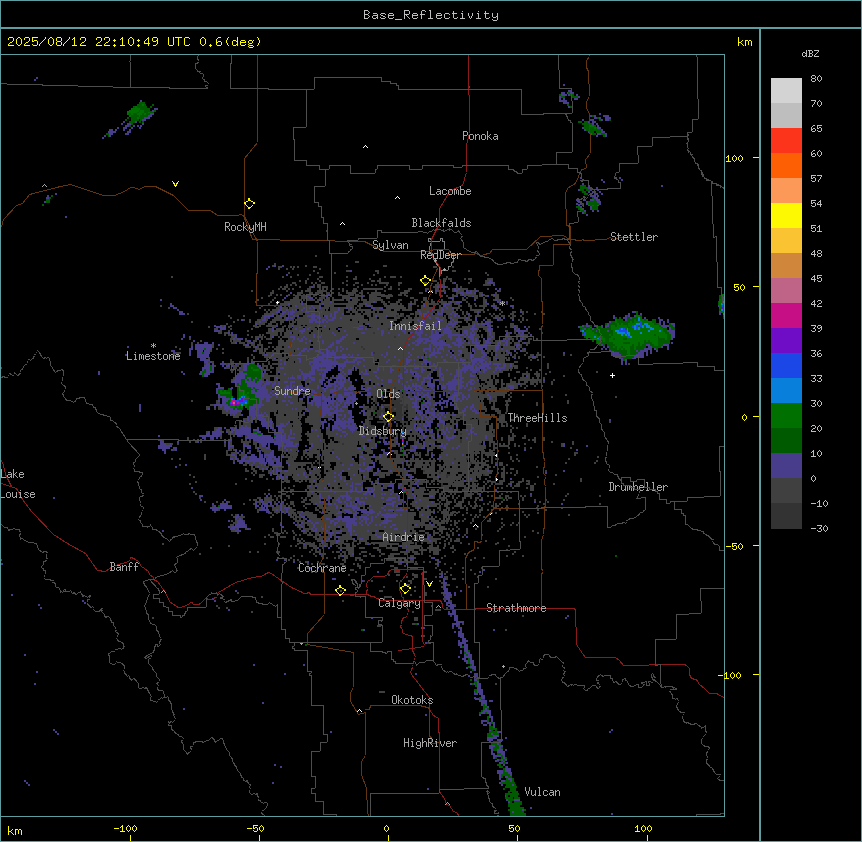Click the yellow diamond marker above RockyMH
This screenshot has width=862, height=842.
pos(250,204)
